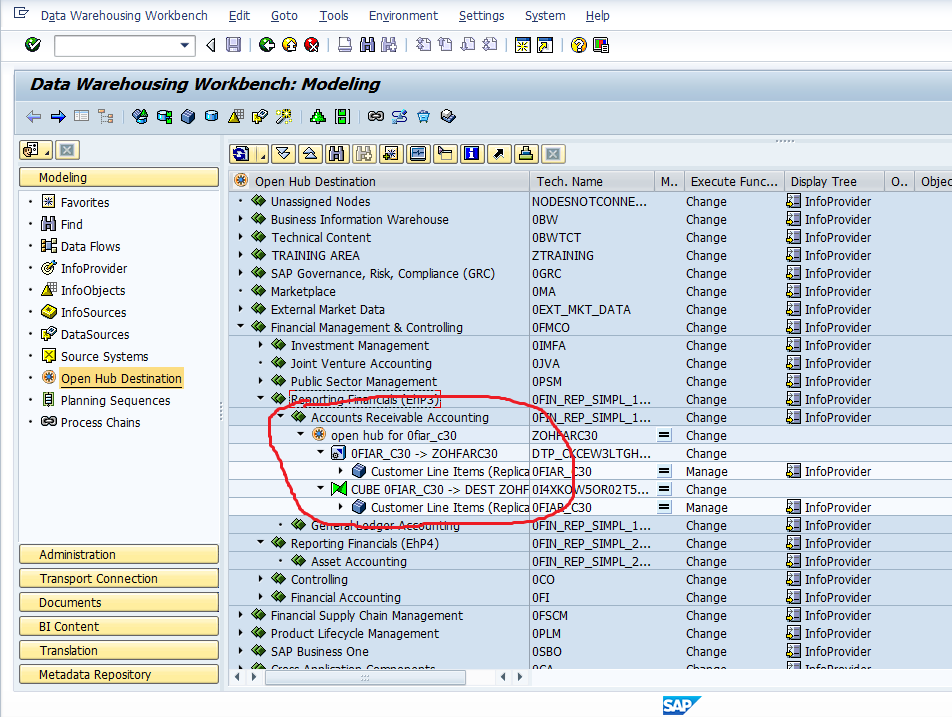Click the Expand Subtree down-triangle icon
Screen dimensions: 952x717
coord(283,154)
